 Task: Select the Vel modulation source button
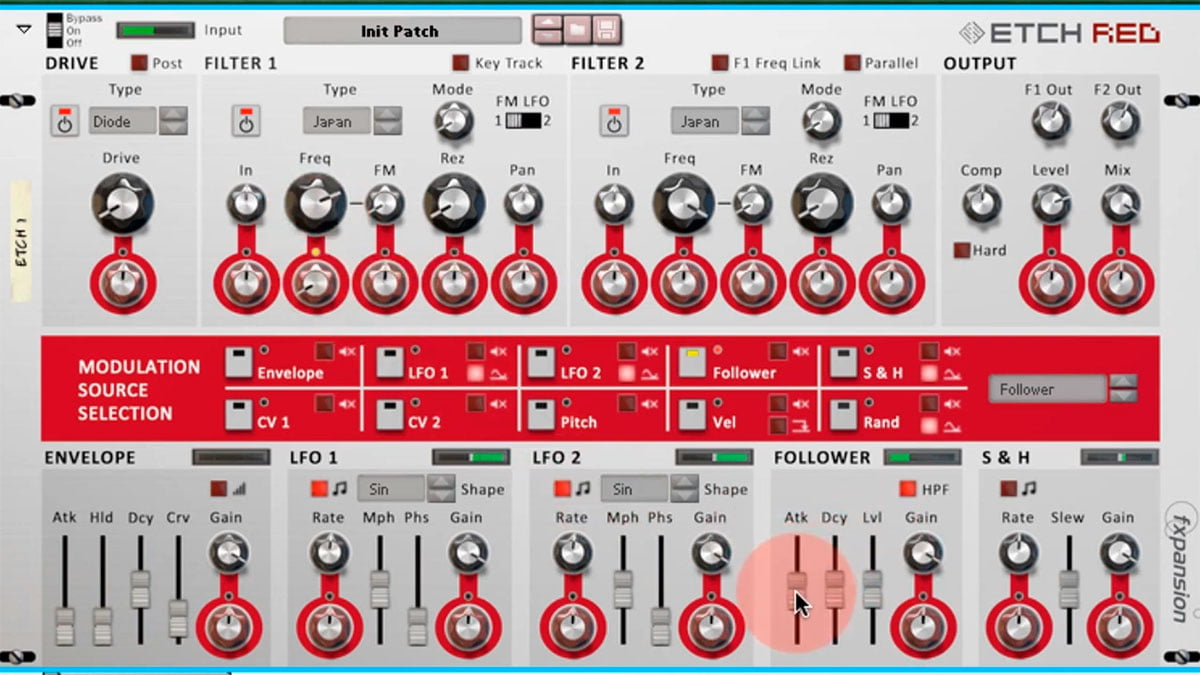tap(692, 415)
